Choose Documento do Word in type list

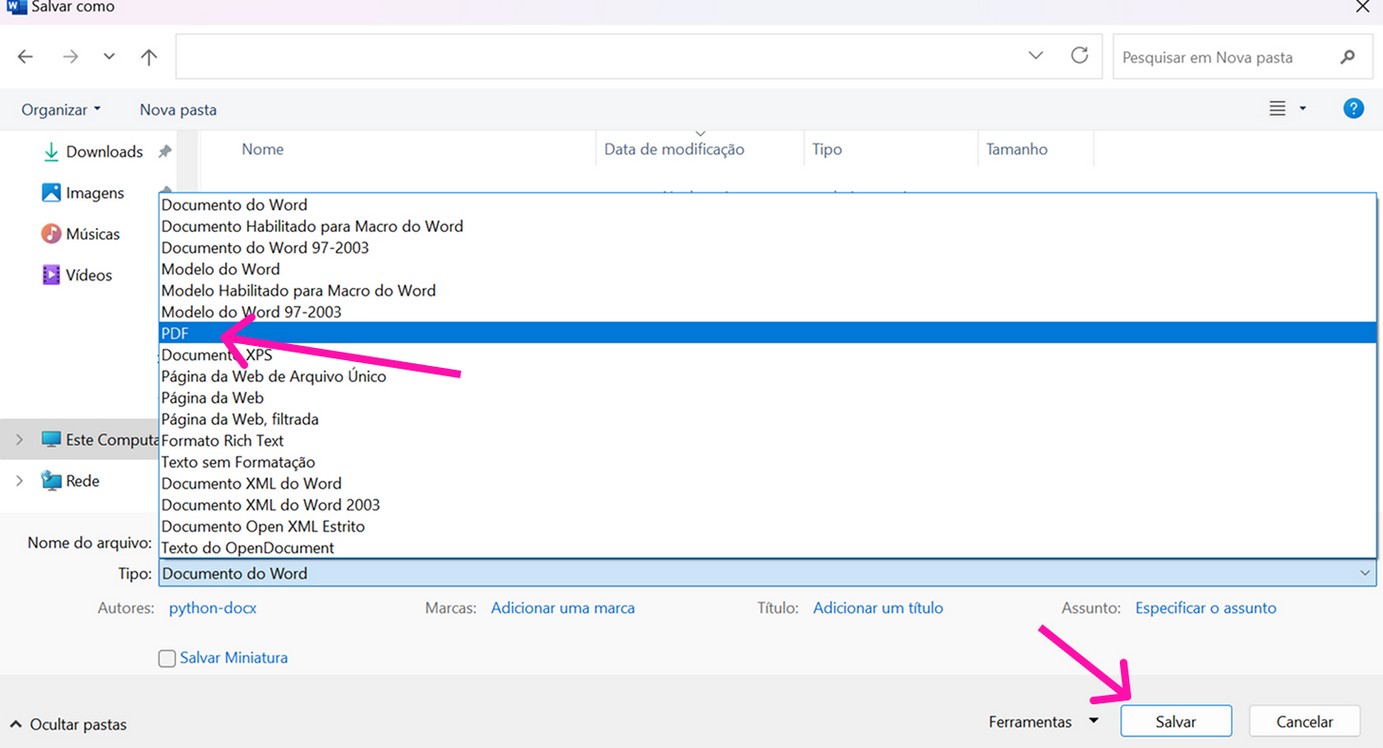[x=767, y=205]
